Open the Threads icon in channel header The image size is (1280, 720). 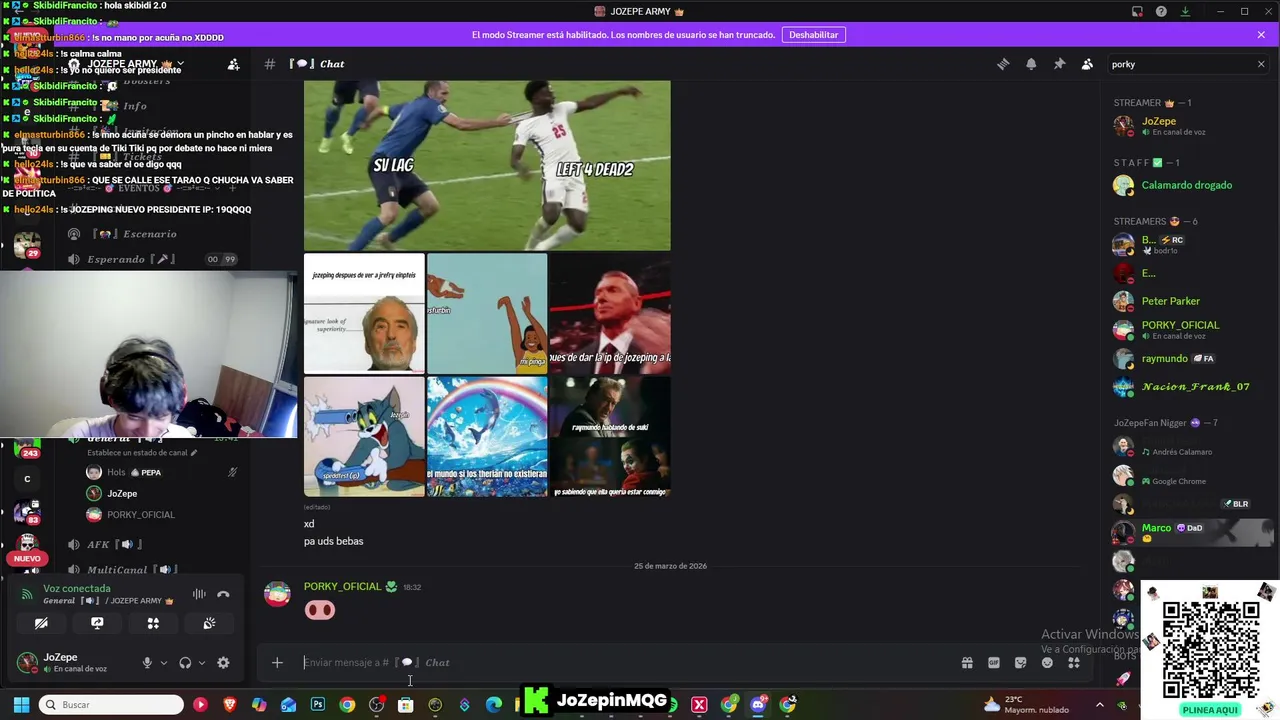tap(1003, 64)
